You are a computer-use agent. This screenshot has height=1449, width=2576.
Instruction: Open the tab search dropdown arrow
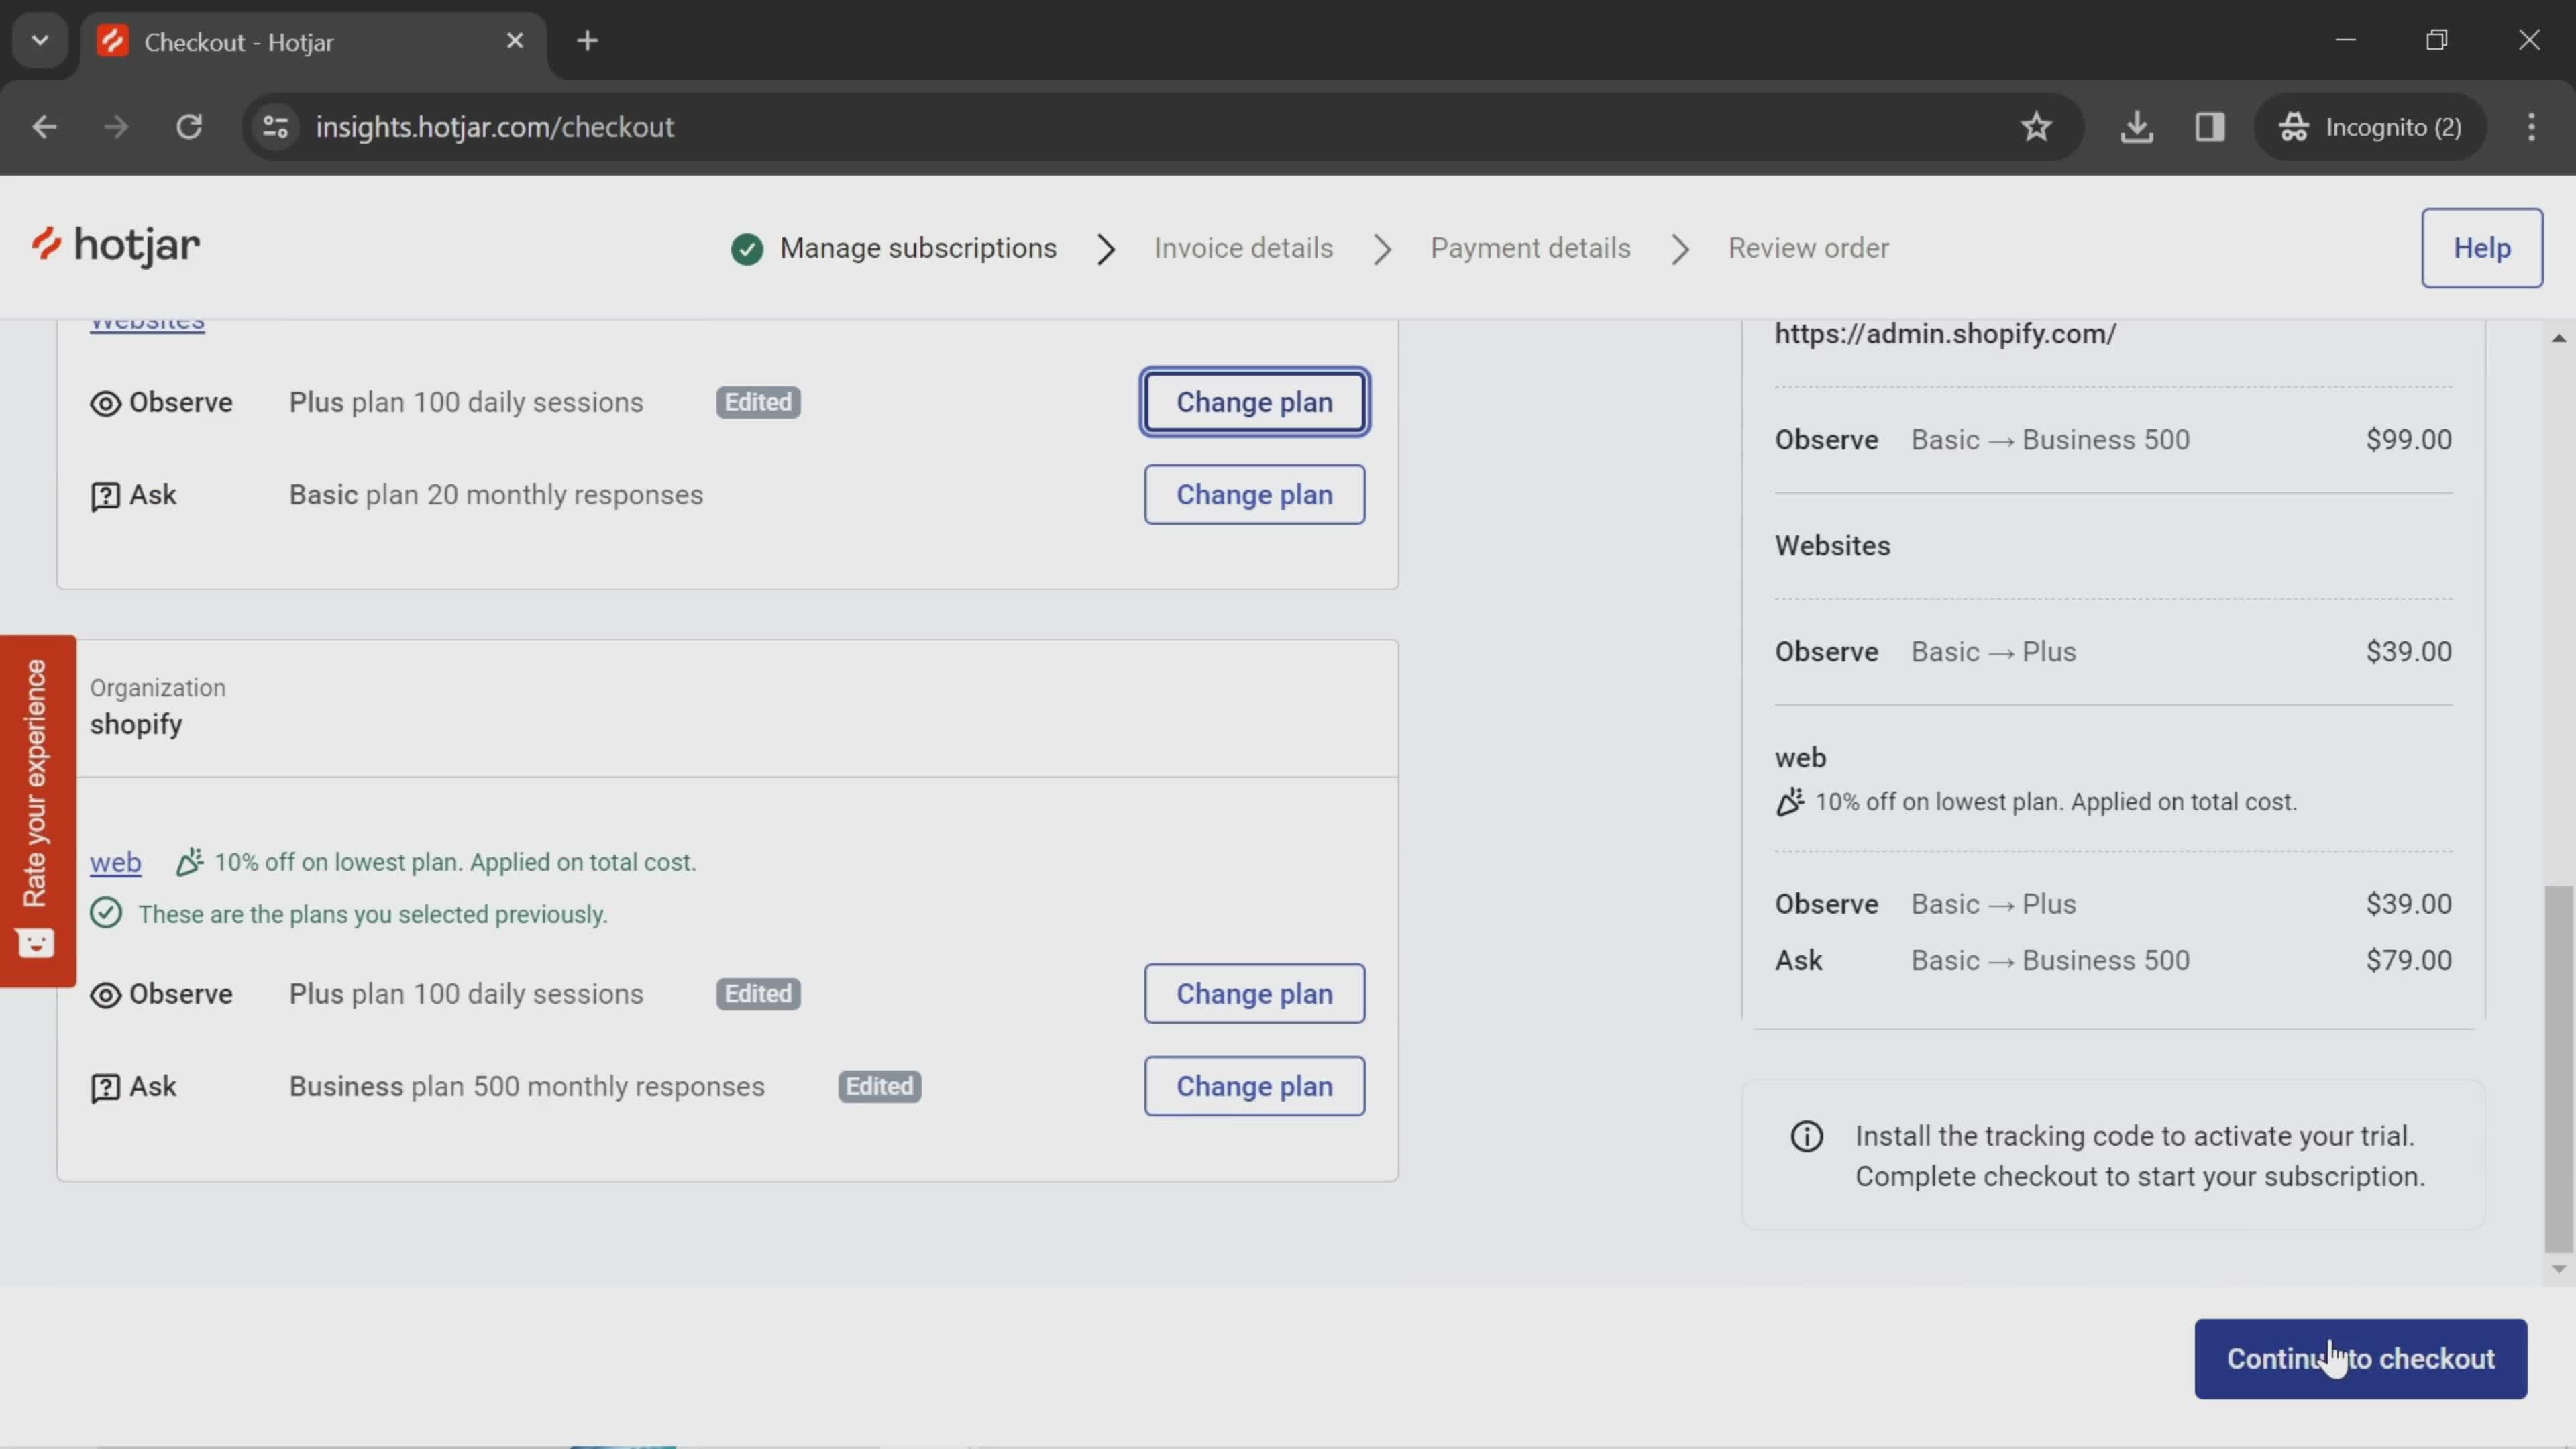(x=40, y=41)
